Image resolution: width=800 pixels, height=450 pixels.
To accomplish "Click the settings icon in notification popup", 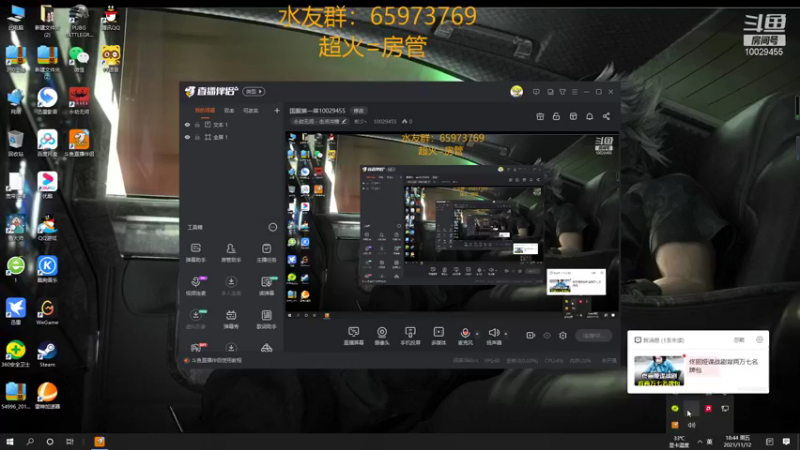I will click(759, 339).
